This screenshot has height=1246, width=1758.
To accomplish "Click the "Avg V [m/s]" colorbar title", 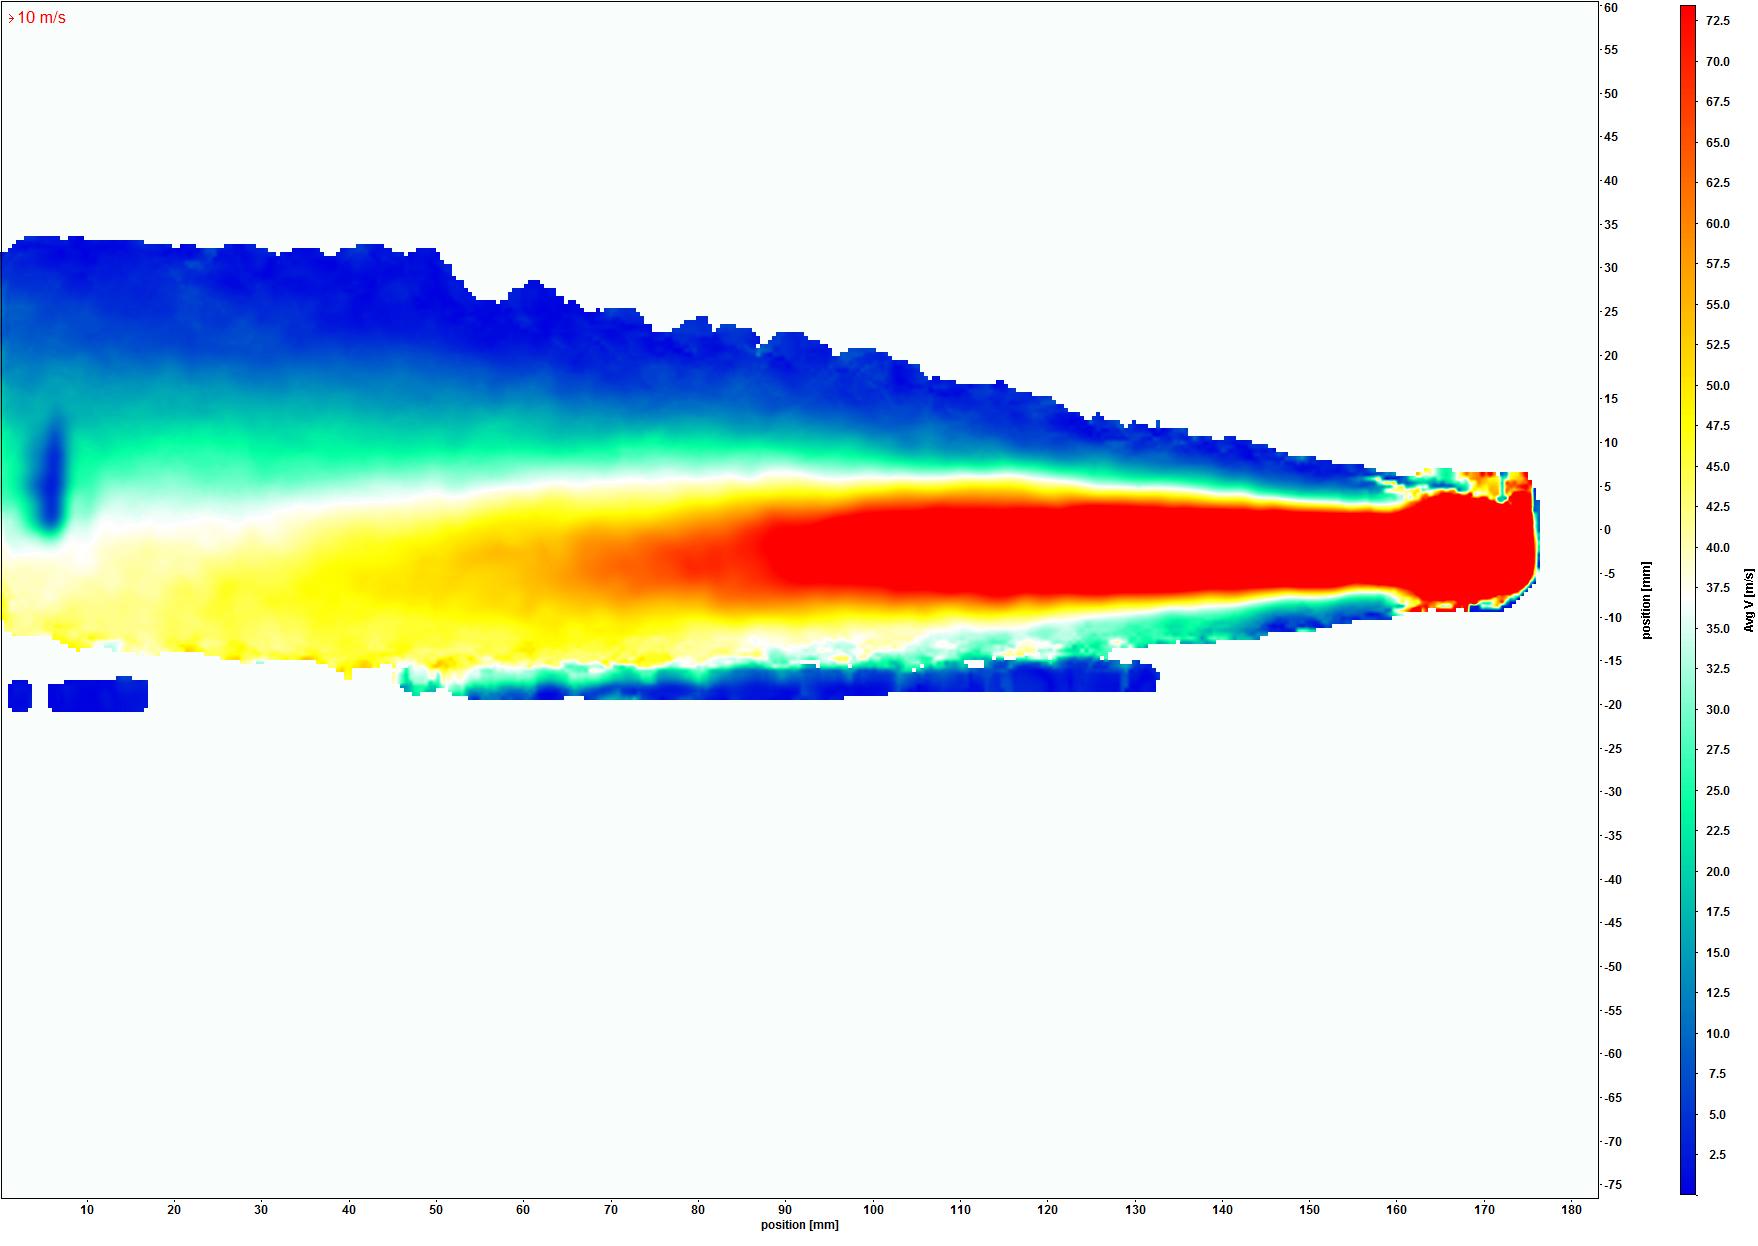I will pyautogui.click(x=1749, y=600).
